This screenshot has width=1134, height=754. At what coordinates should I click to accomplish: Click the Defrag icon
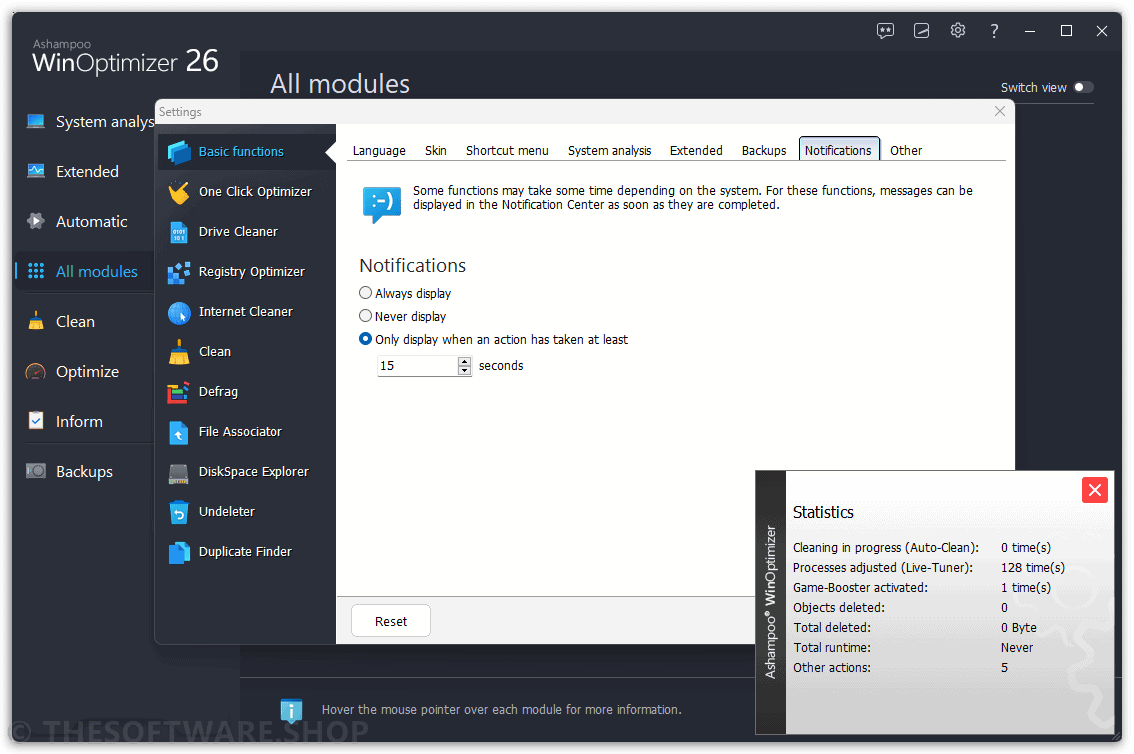tap(179, 392)
